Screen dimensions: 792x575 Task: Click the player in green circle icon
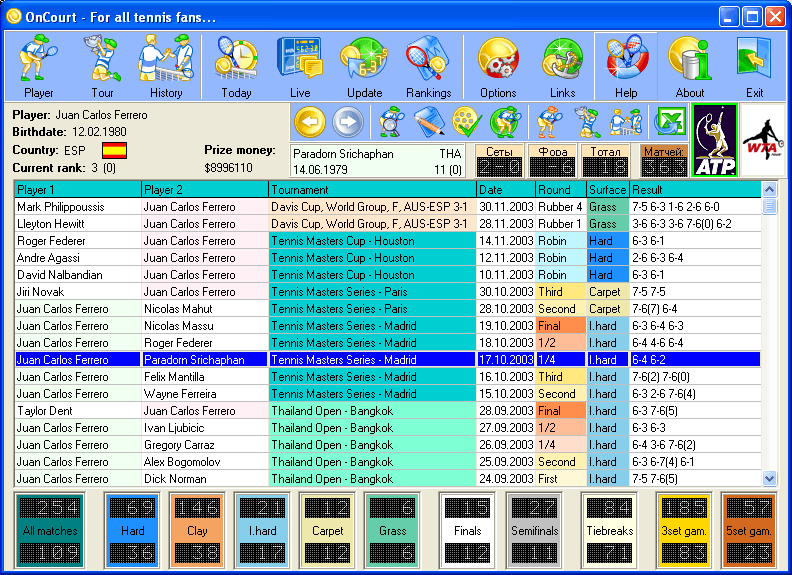(506, 122)
